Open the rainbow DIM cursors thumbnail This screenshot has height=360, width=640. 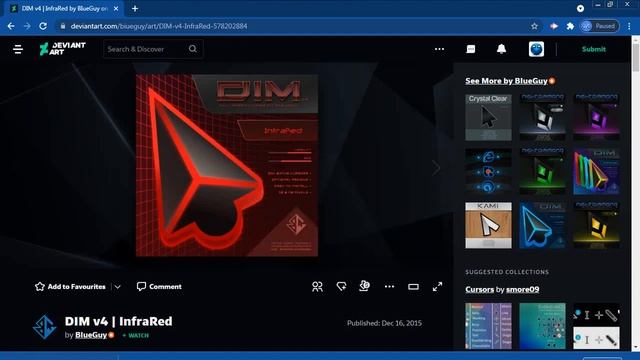point(596,171)
